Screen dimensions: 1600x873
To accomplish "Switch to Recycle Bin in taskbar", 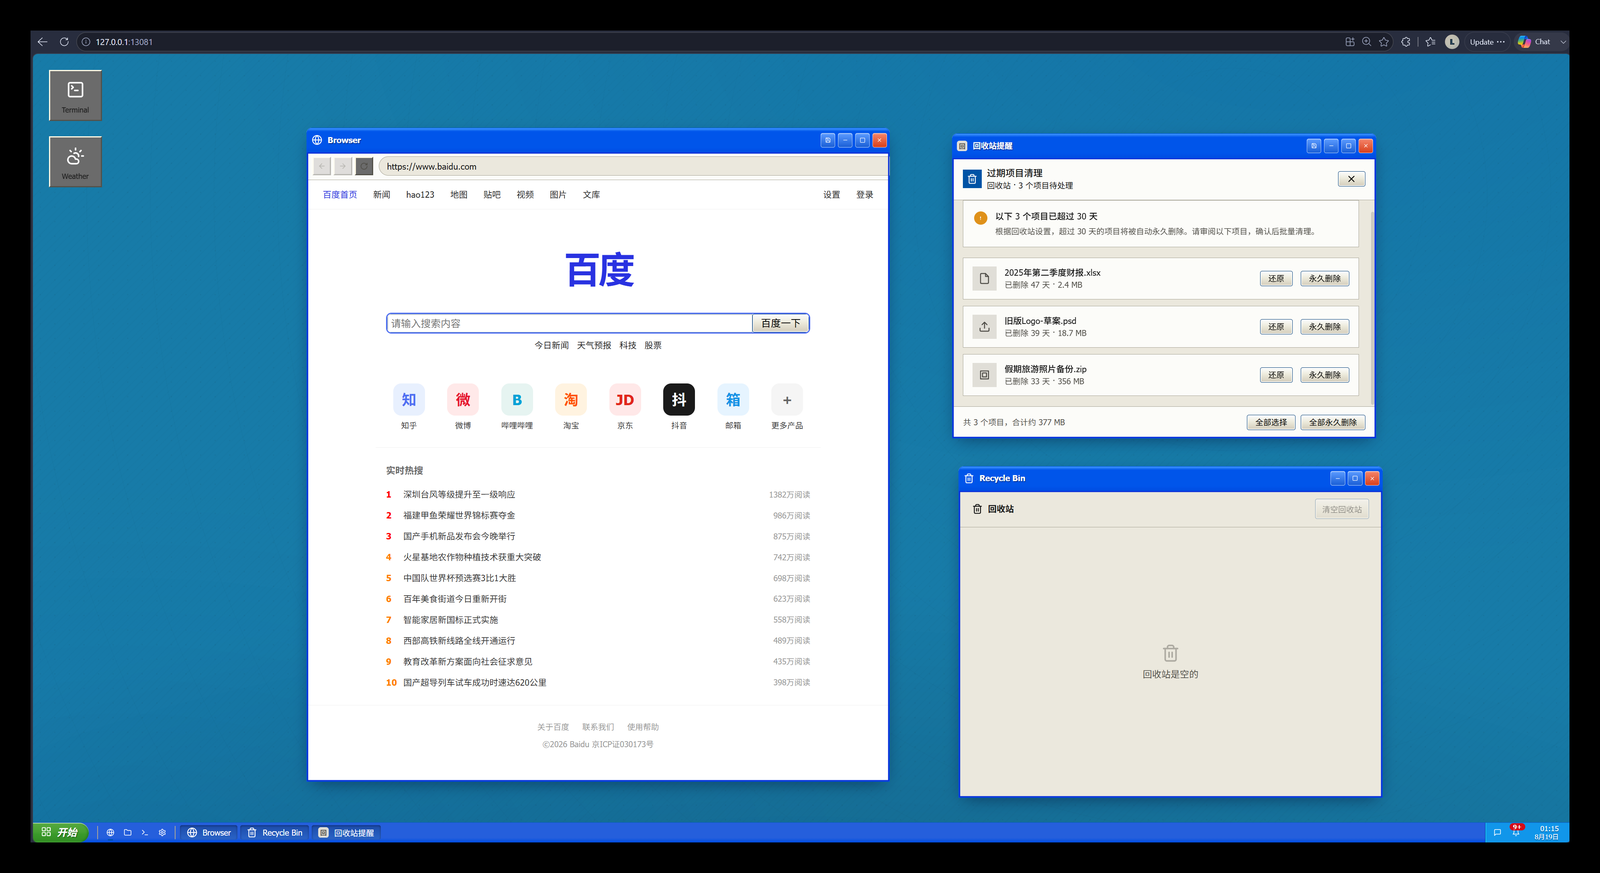I will pos(275,833).
